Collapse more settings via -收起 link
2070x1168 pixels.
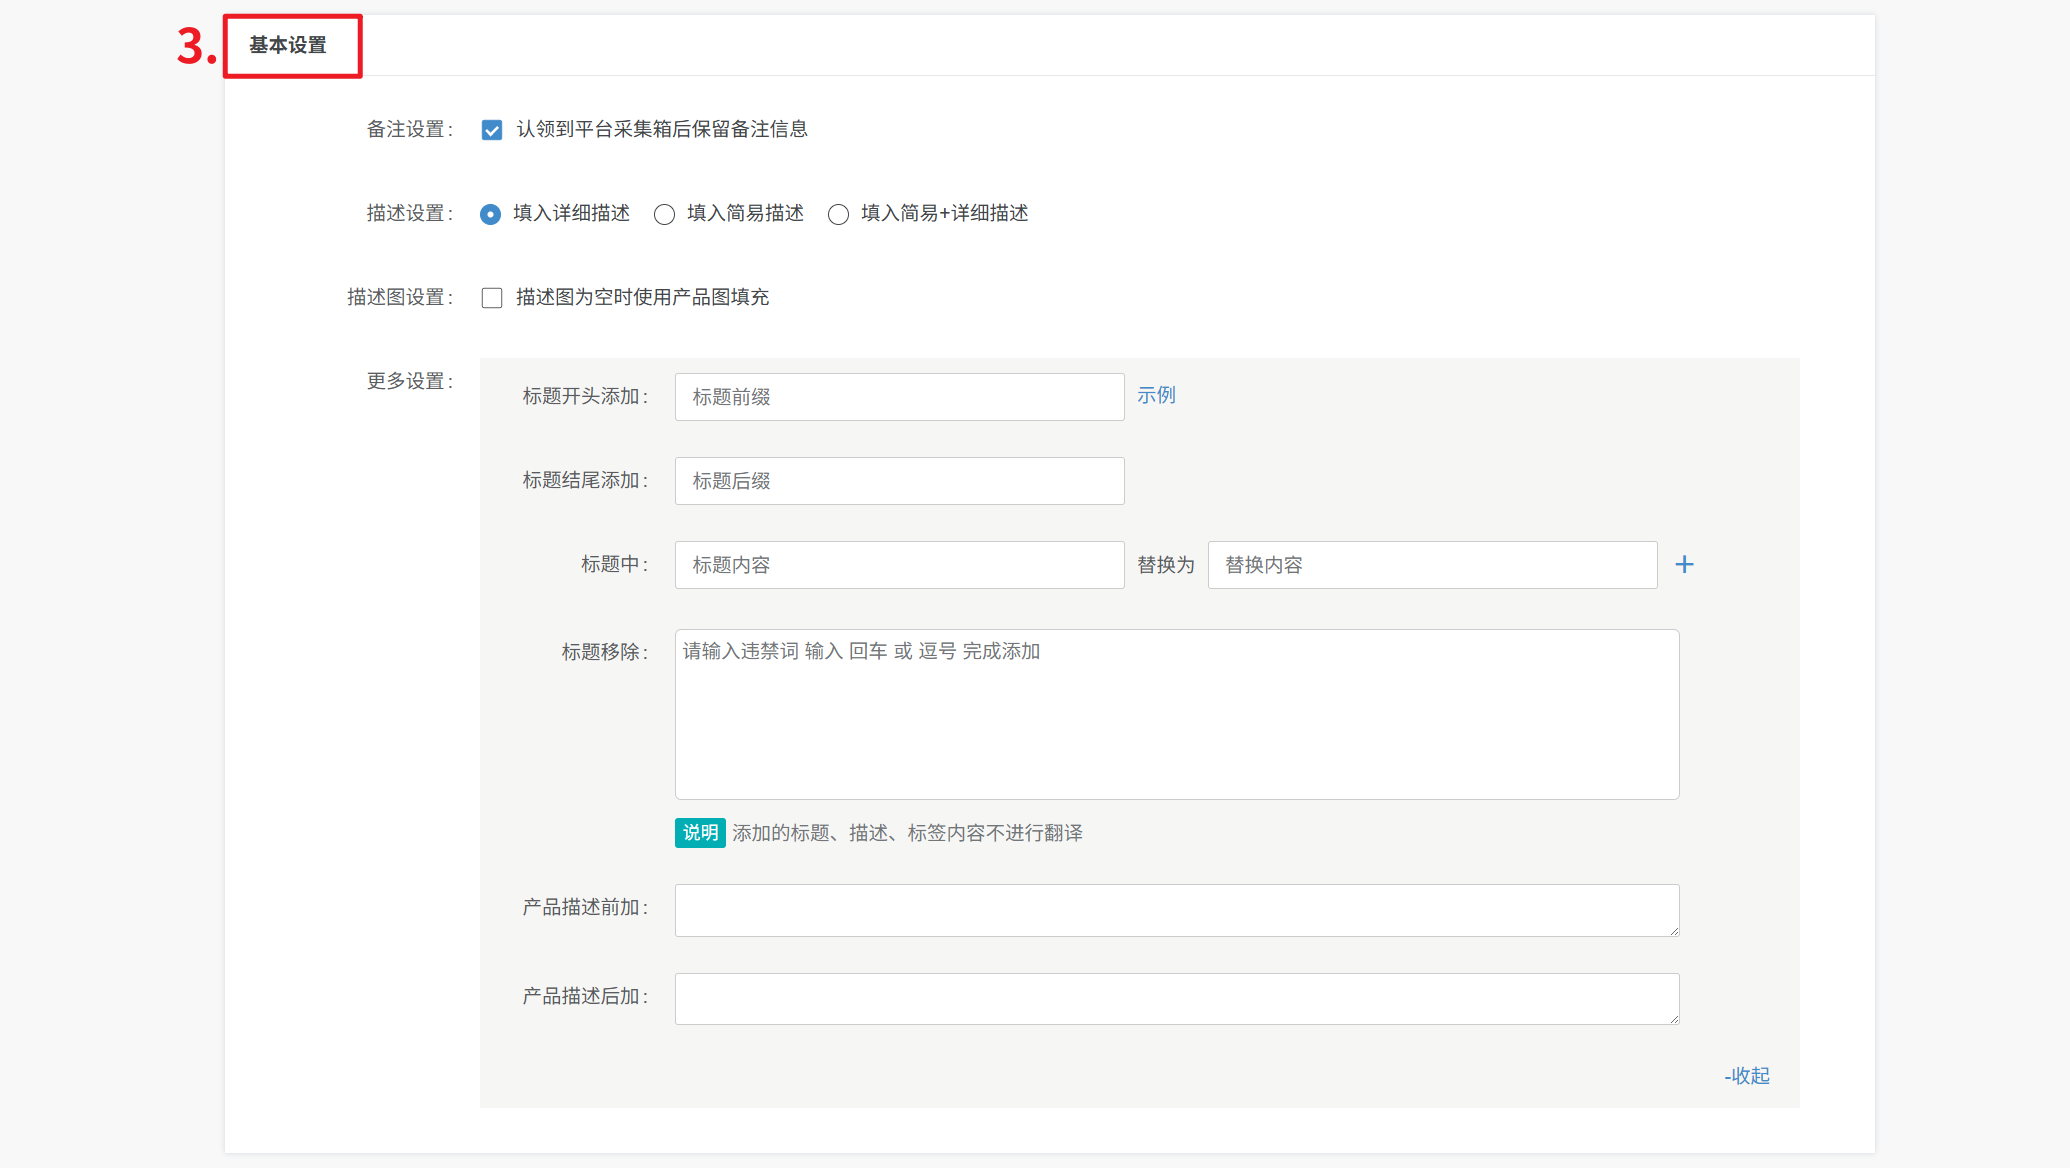click(x=1746, y=1076)
